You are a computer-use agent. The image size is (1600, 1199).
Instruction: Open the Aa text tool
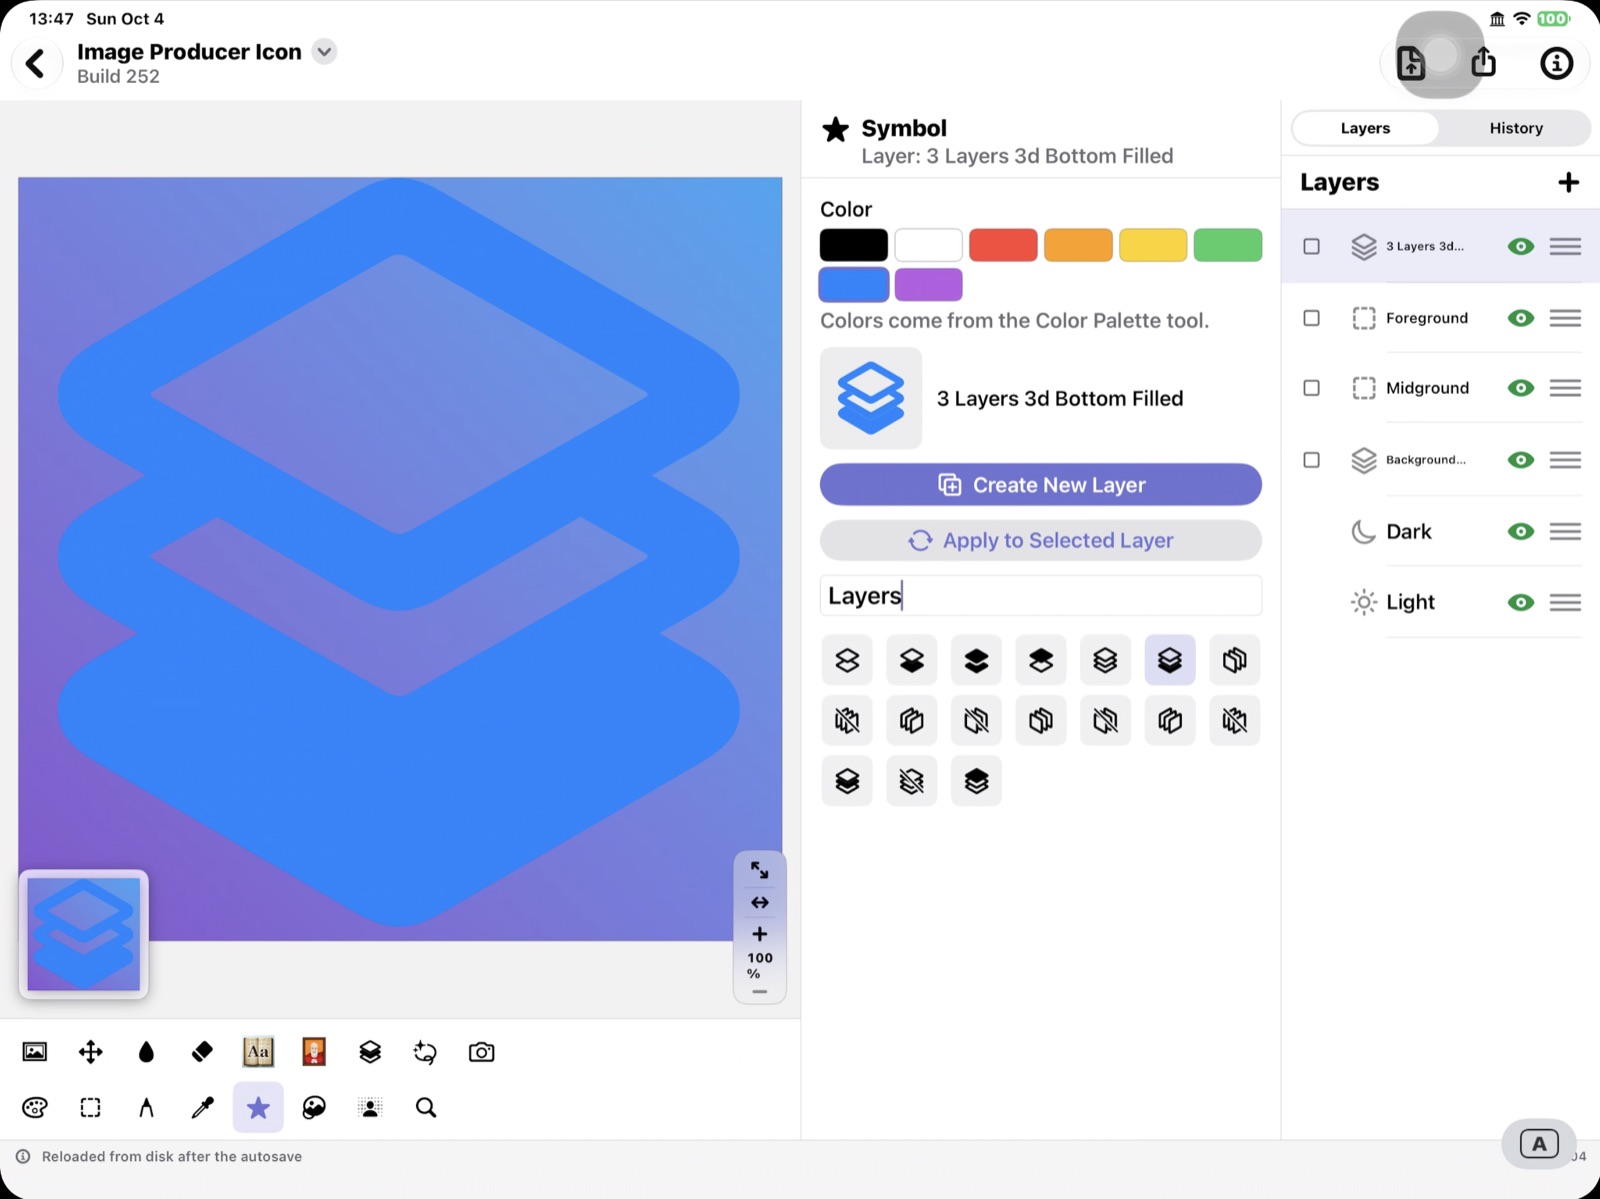[258, 1052]
